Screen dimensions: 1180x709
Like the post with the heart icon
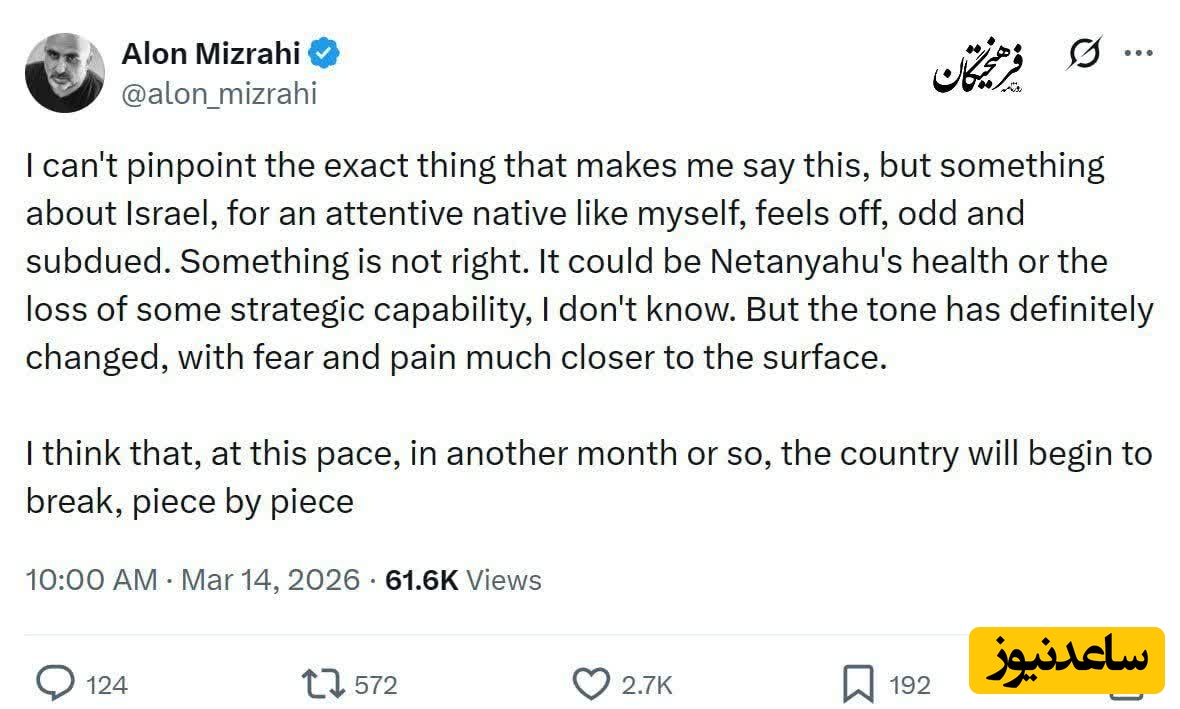point(591,684)
